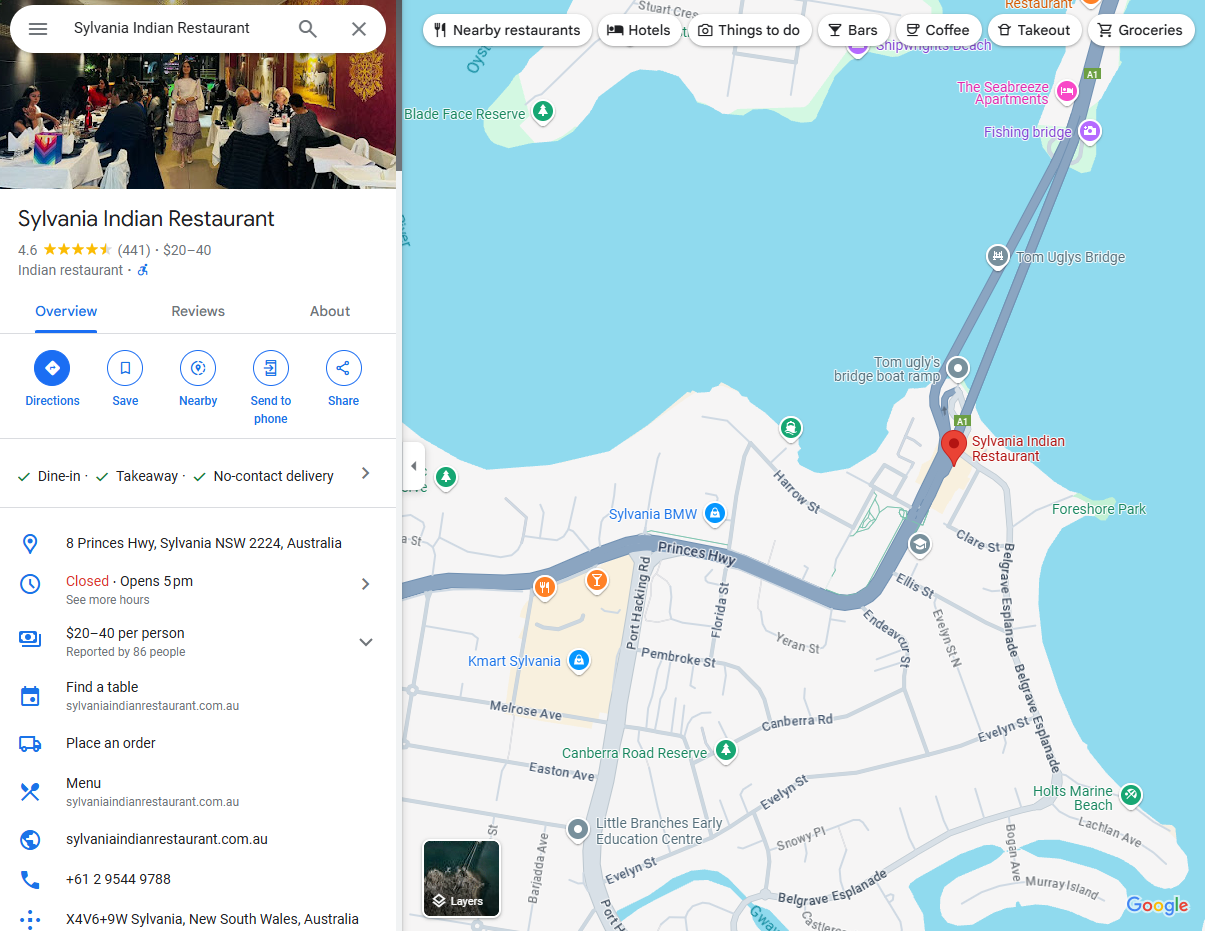Click the 4.6 star rating stars
Image resolution: width=1205 pixels, height=931 pixels.
click(x=77, y=250)
